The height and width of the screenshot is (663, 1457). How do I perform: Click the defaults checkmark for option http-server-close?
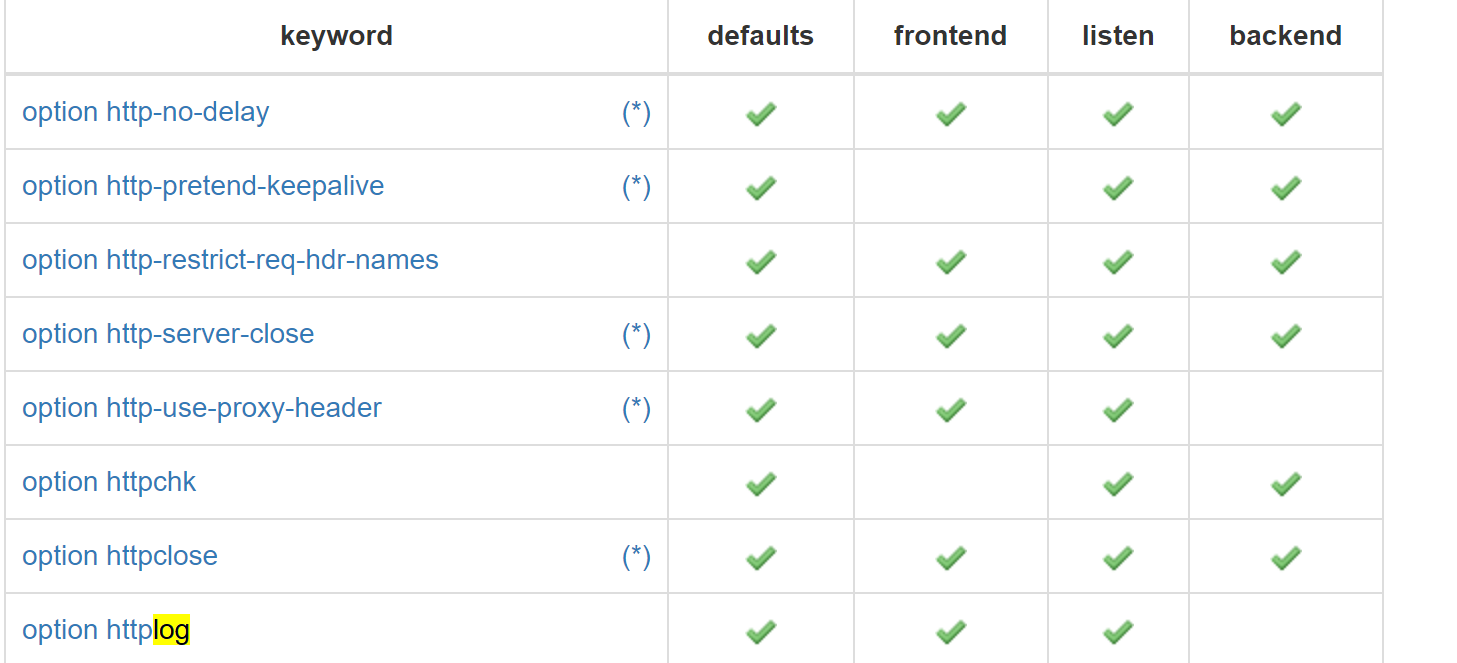pyautogui.click(x=761, y=336)
